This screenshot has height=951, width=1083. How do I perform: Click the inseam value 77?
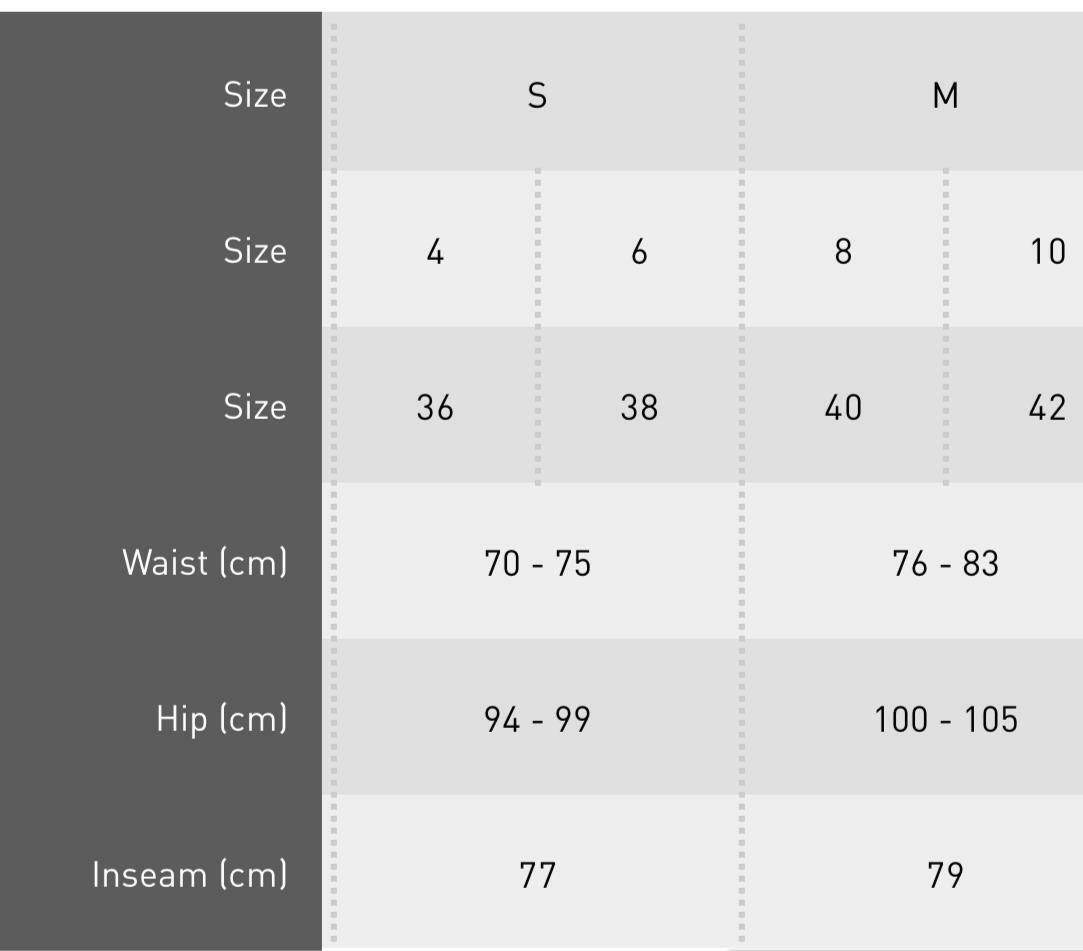click(537, 876)
